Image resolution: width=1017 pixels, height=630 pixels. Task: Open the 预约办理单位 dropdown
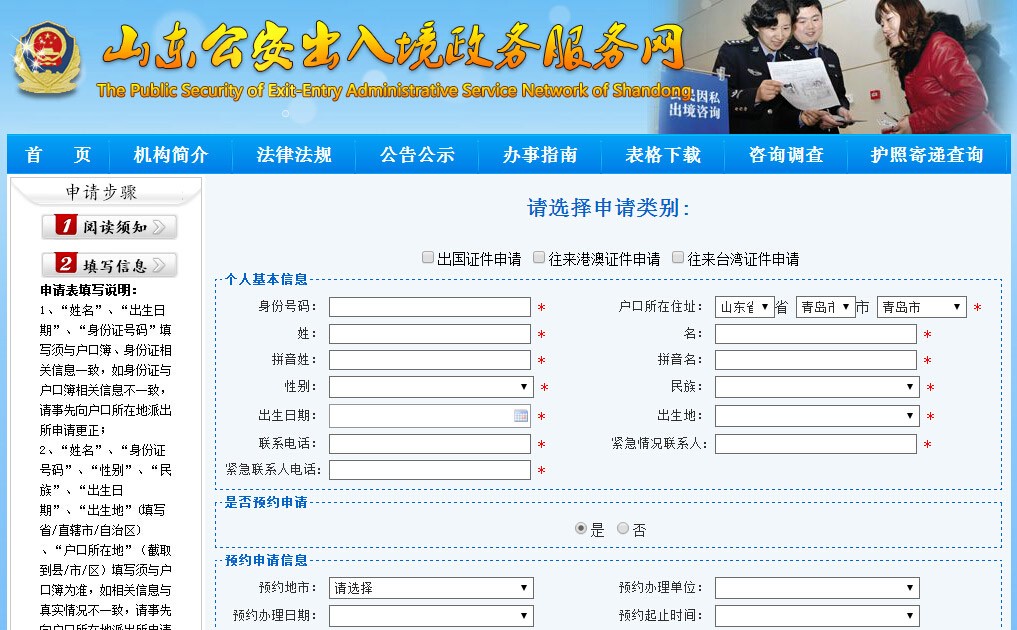[x=816, y=588]
